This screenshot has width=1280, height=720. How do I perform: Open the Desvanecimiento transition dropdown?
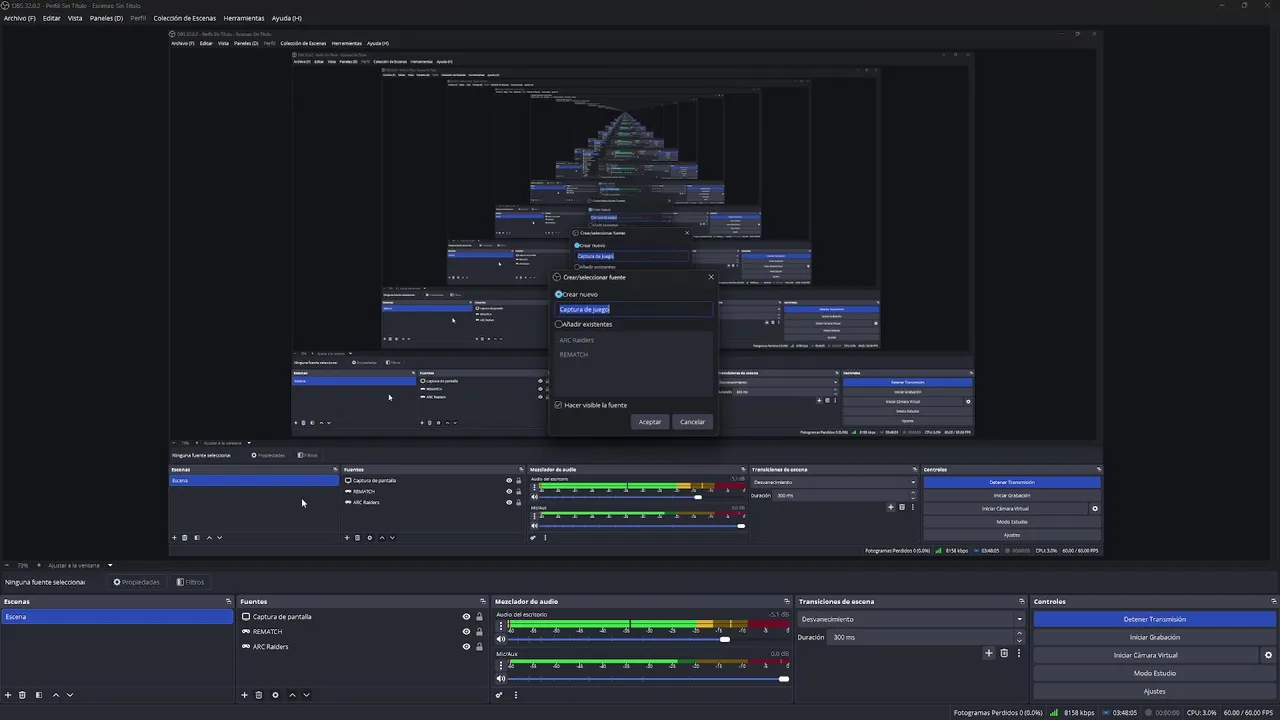[912, 619]
